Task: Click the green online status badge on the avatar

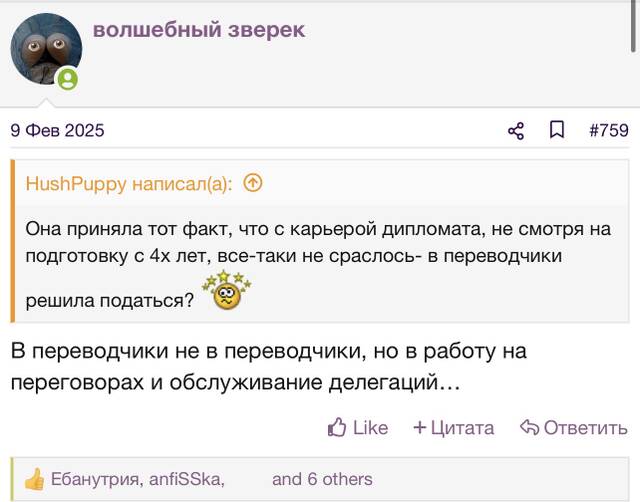Action: click(x=68, y=79)
